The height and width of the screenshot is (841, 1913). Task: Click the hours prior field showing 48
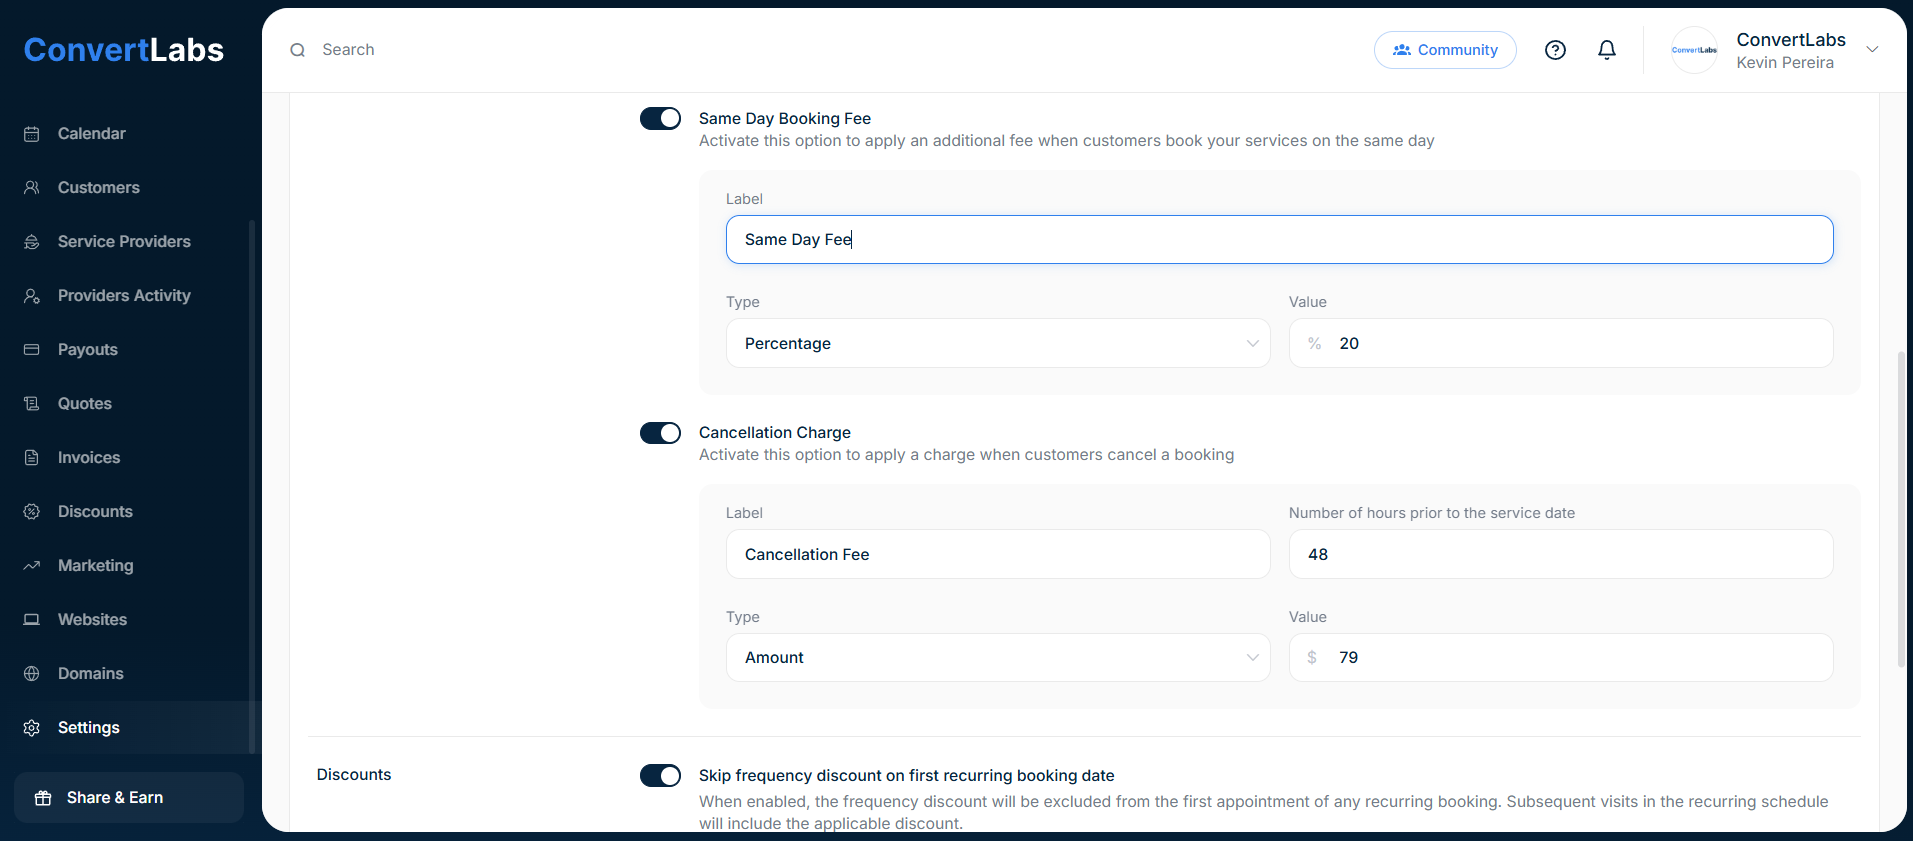[x=1560, y=554]
